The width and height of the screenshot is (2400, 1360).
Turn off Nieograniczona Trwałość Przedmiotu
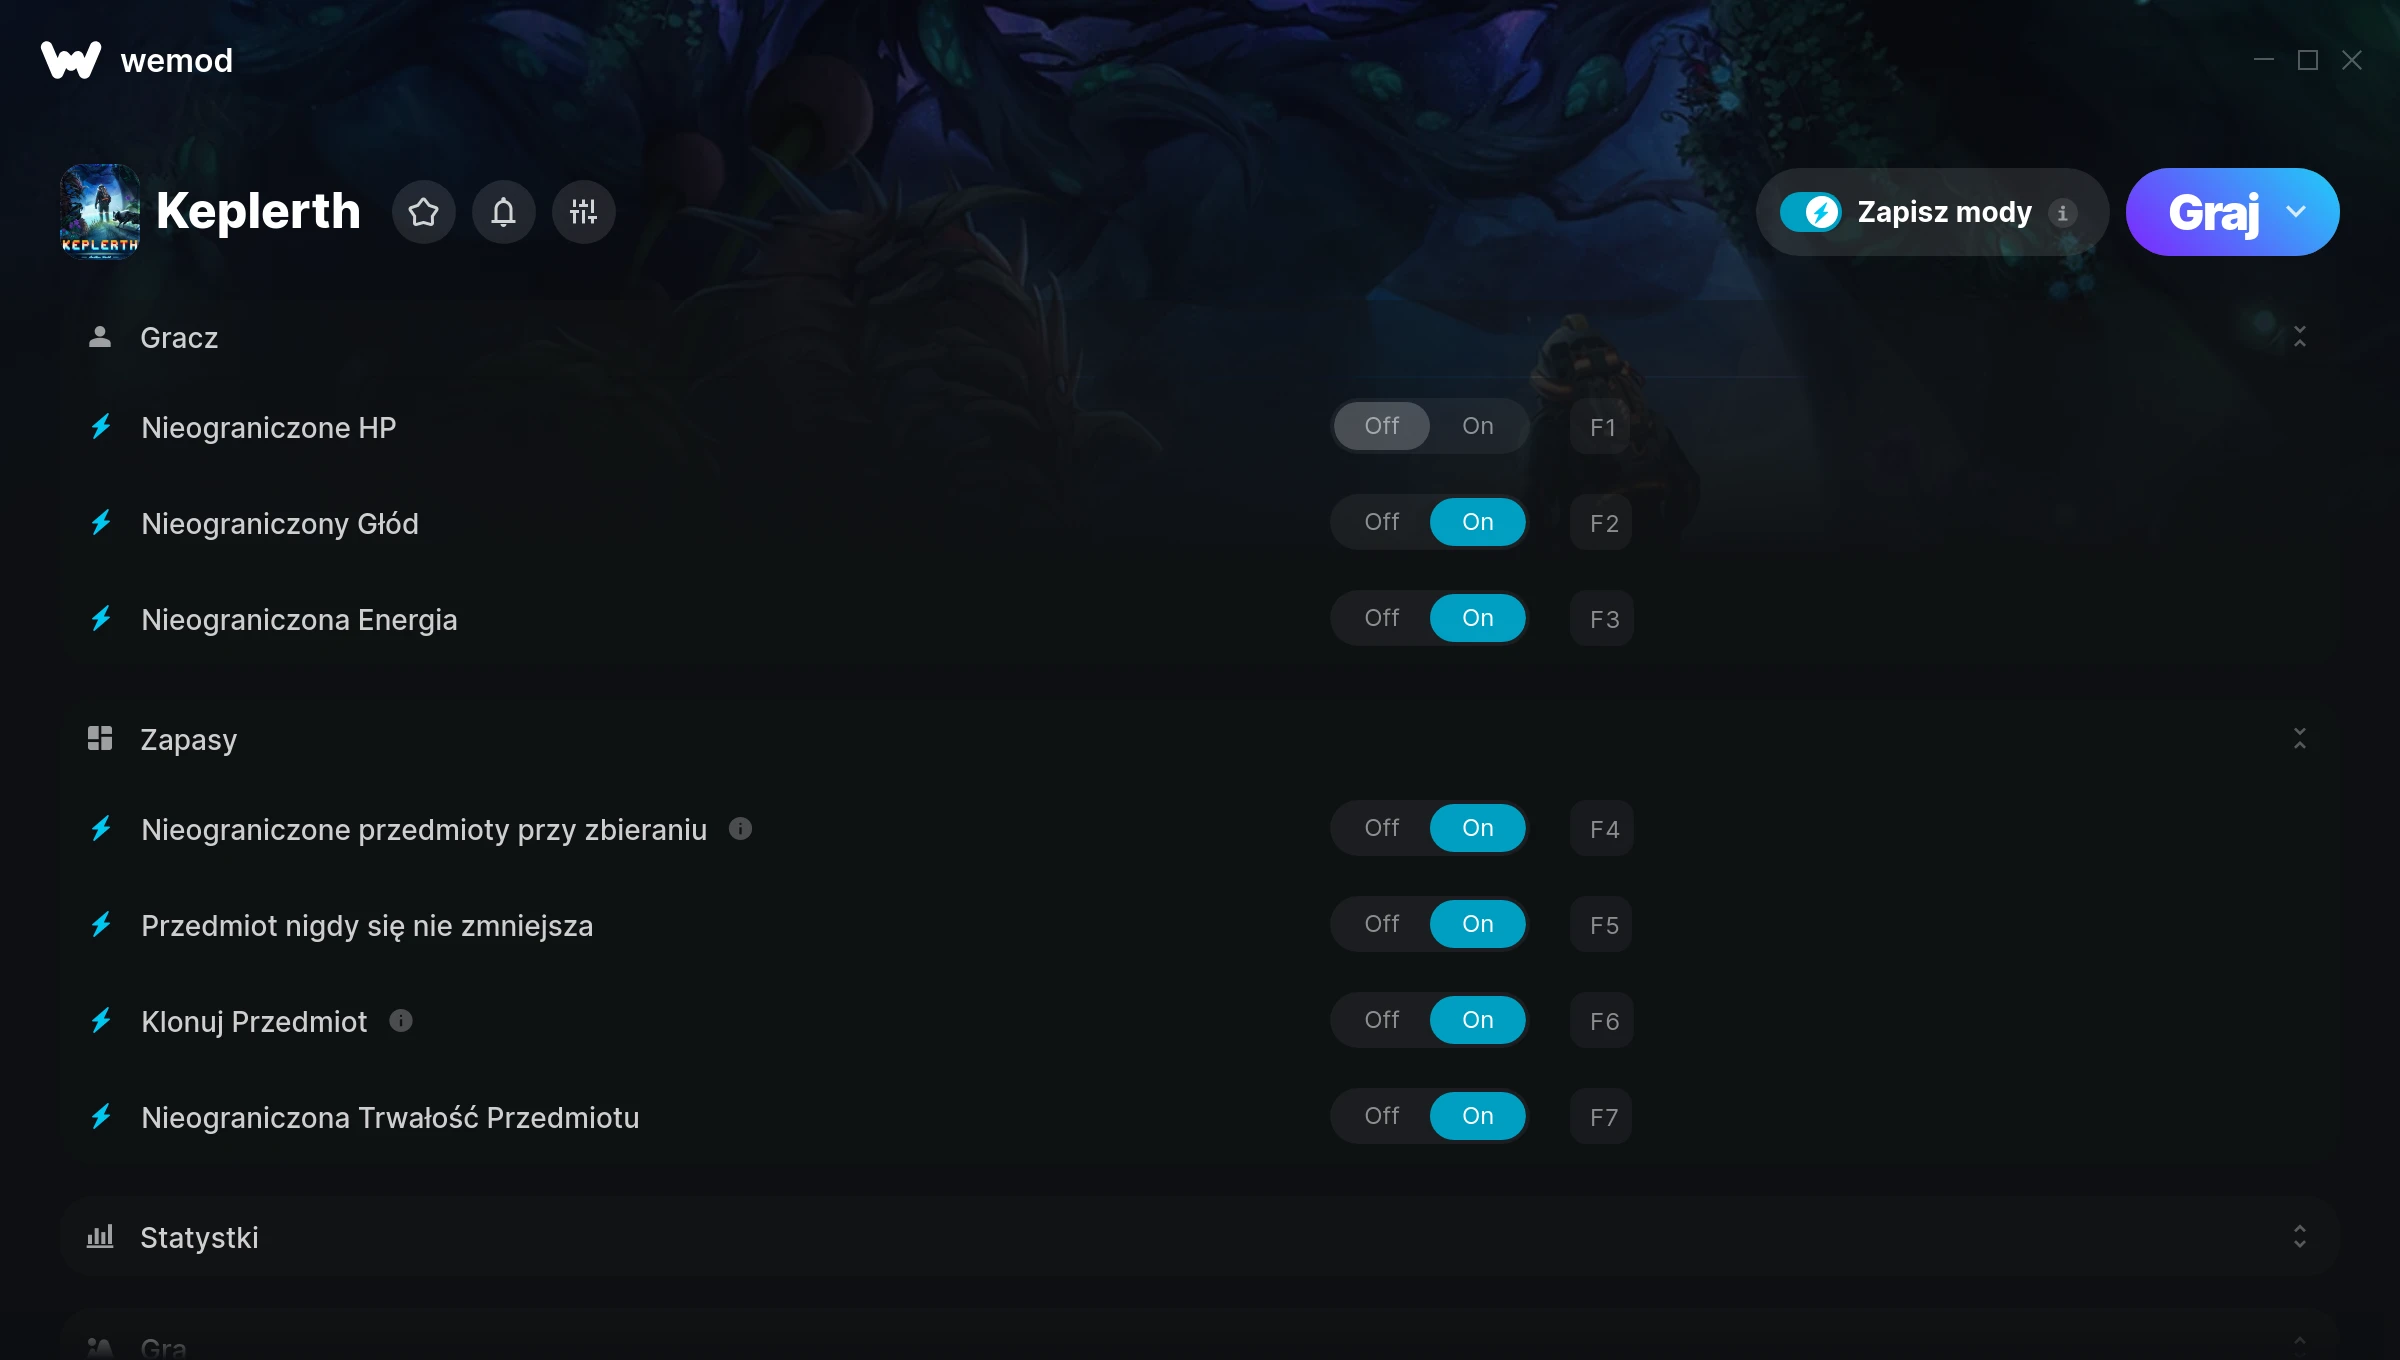click(1381, 1116)
